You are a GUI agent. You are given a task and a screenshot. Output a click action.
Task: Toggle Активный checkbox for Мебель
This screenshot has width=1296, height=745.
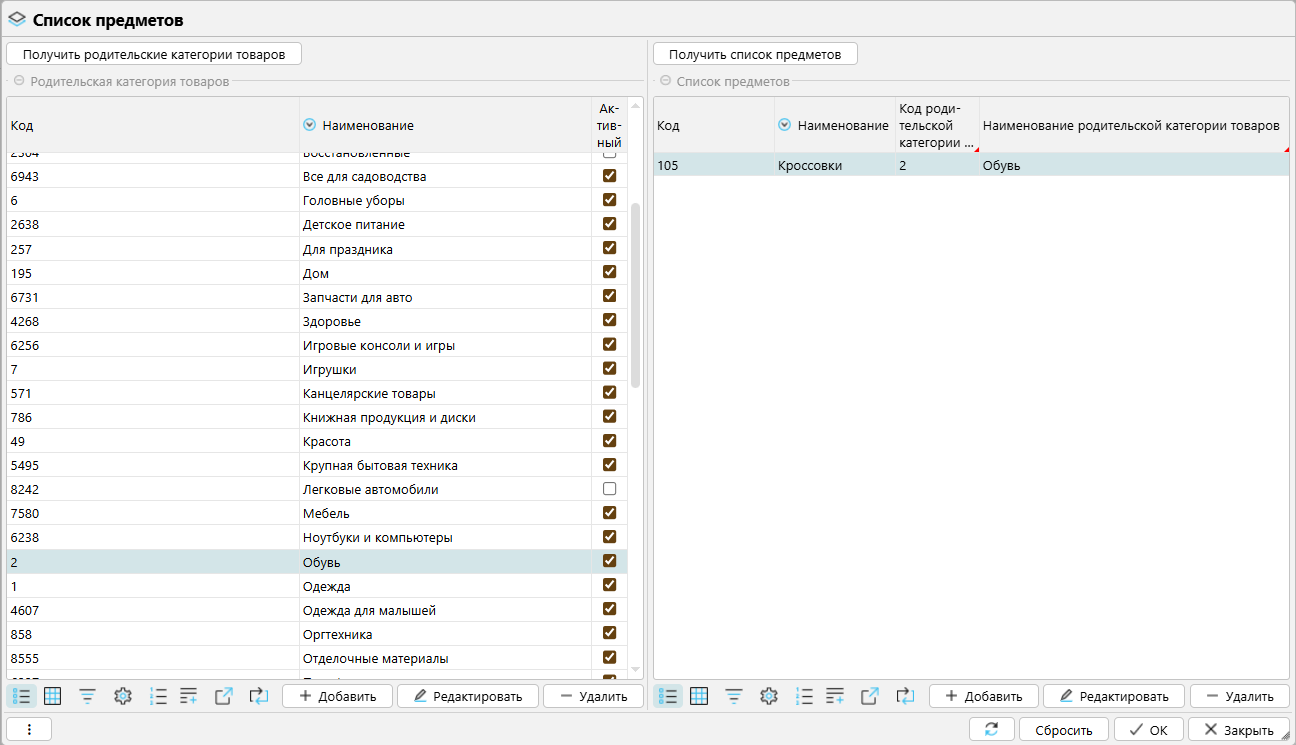609,513
